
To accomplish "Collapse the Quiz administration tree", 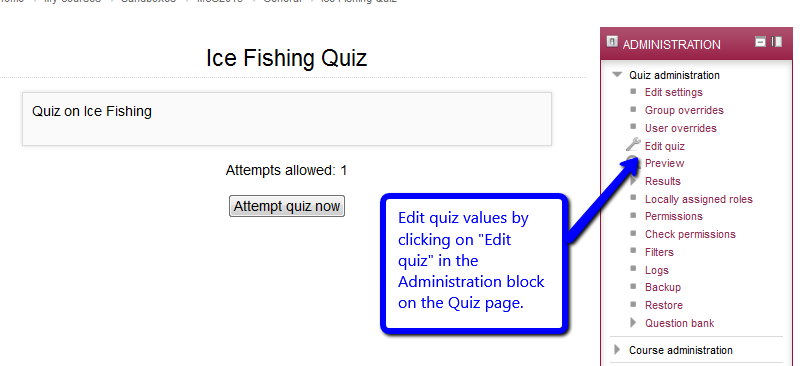I will pos(617,75).
